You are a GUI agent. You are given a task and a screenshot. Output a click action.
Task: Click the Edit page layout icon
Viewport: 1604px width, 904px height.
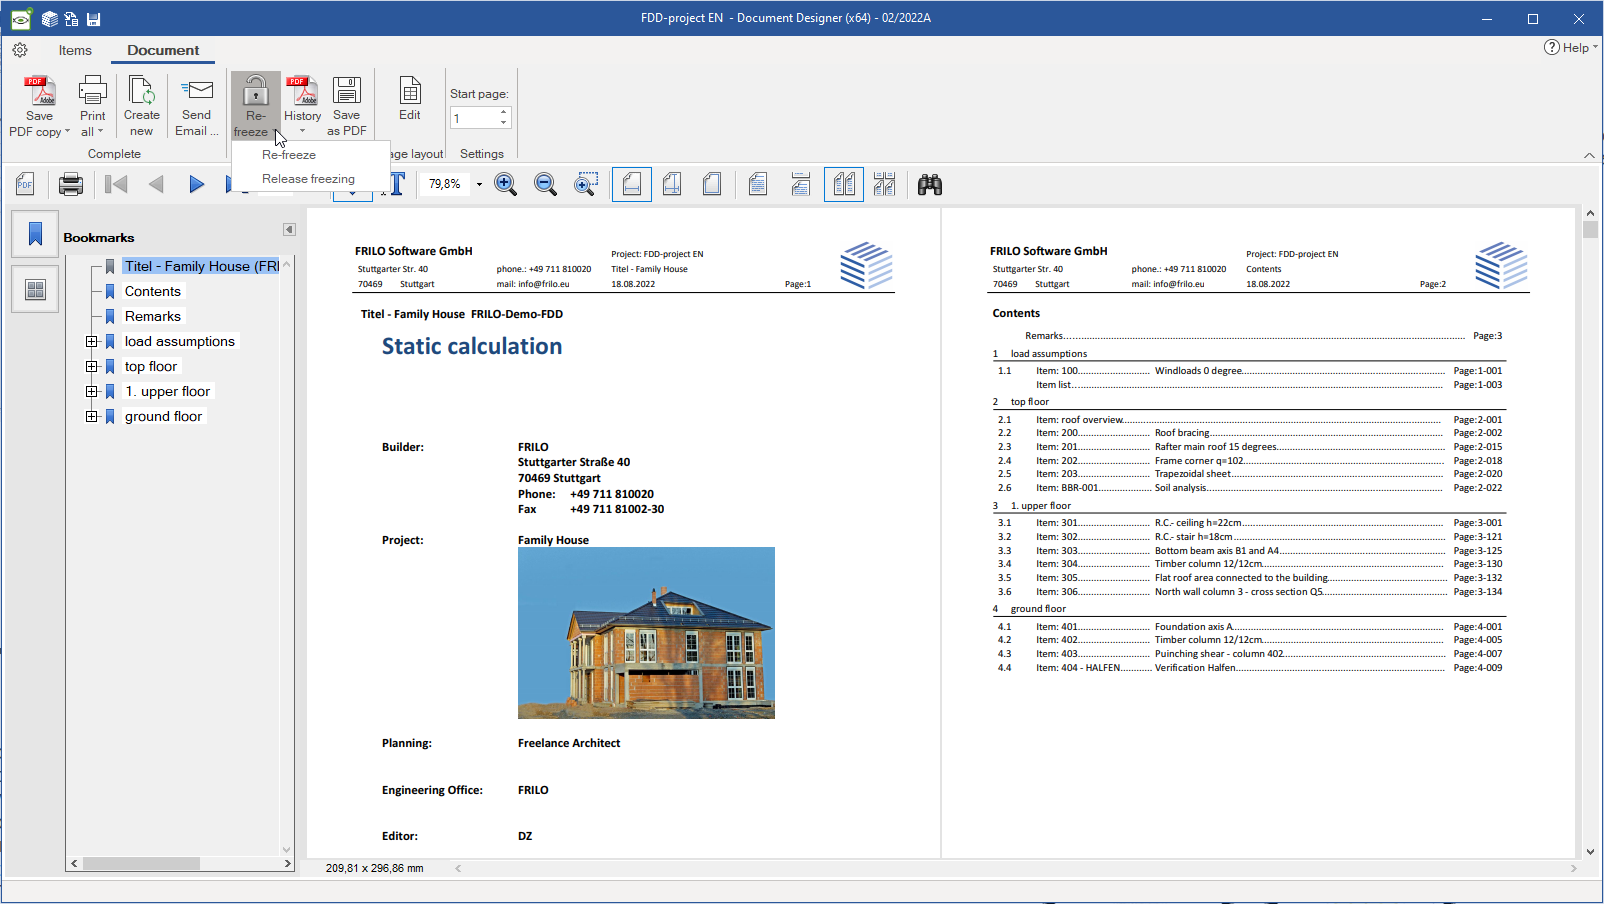tap(410, 91)
